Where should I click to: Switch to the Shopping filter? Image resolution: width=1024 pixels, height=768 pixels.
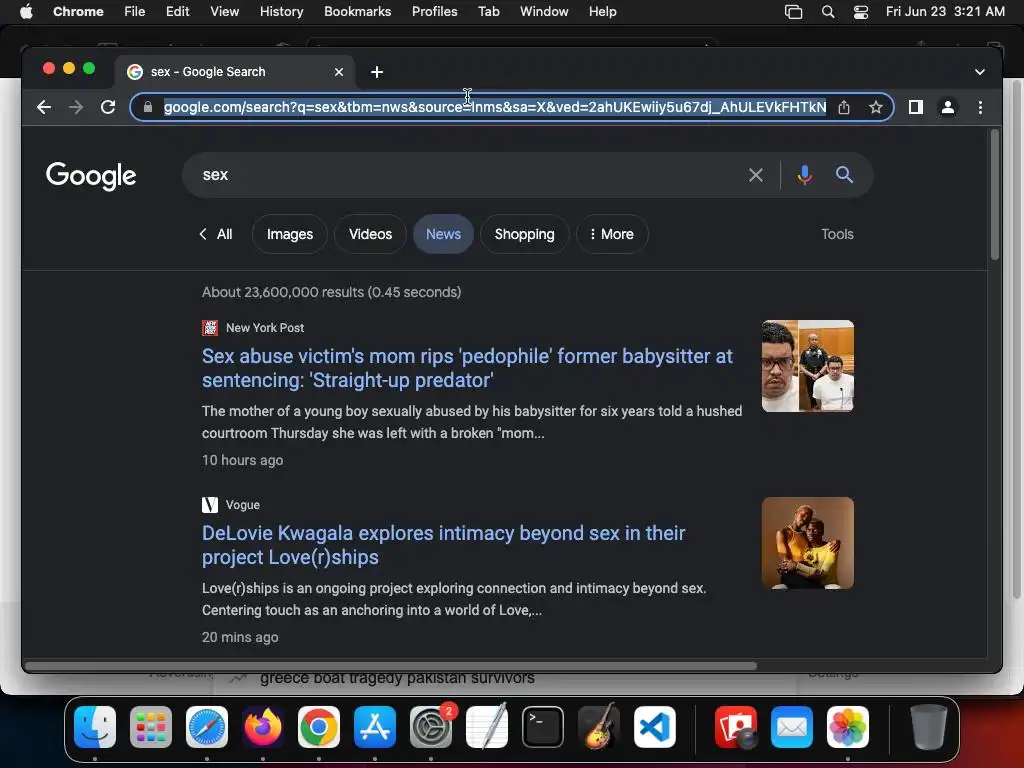524,234
